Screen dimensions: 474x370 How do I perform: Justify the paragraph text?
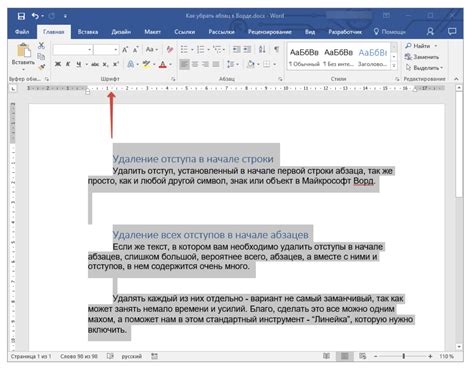(x=216, y=64)
